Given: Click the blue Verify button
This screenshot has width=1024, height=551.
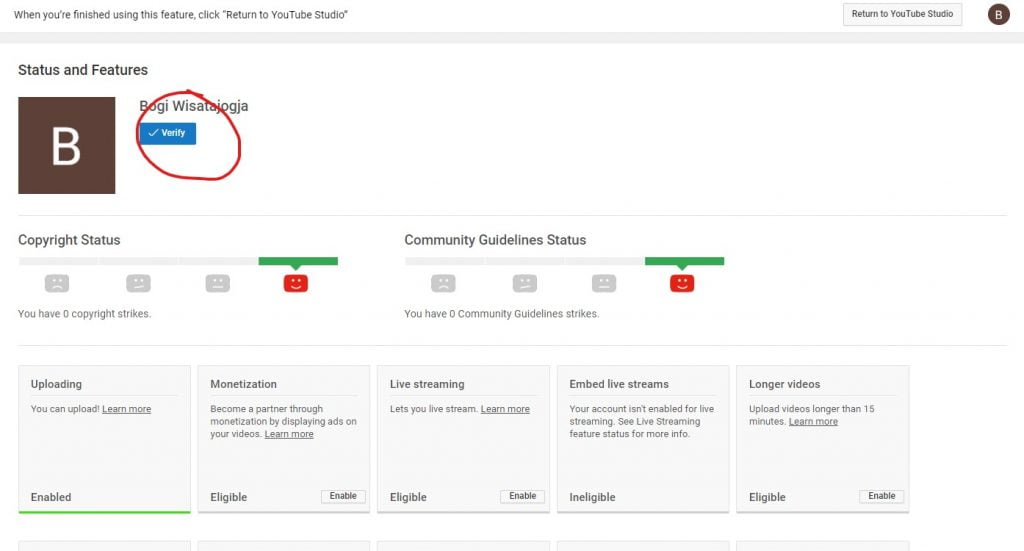Looking at the screenshot, I should point(167,133).
